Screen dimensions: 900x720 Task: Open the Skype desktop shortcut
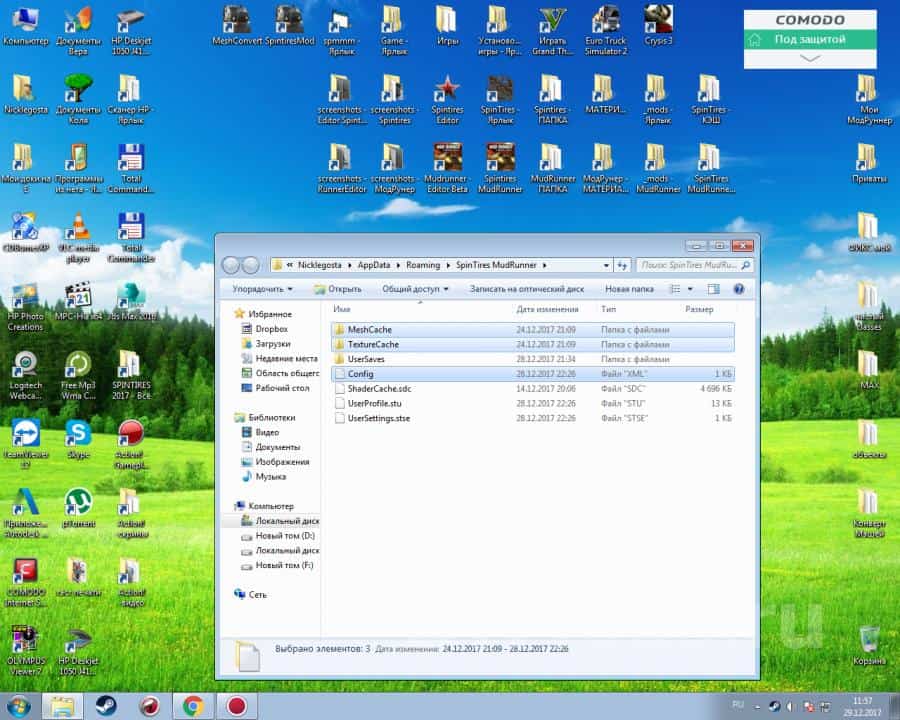pyautogui.click(x=77, y=435)
